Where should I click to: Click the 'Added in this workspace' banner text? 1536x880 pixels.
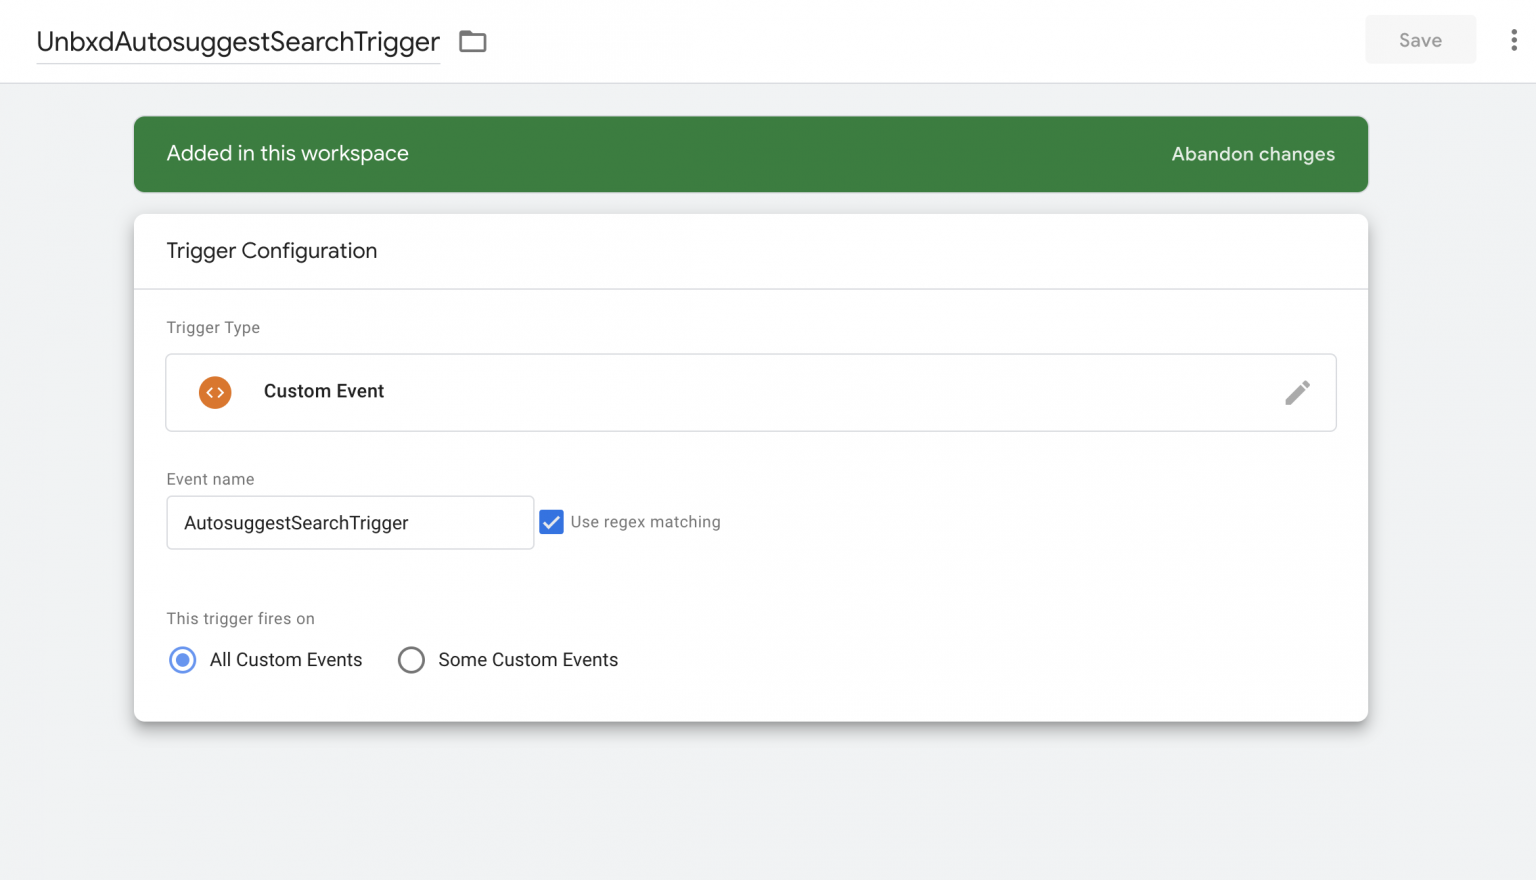point(287,153)
